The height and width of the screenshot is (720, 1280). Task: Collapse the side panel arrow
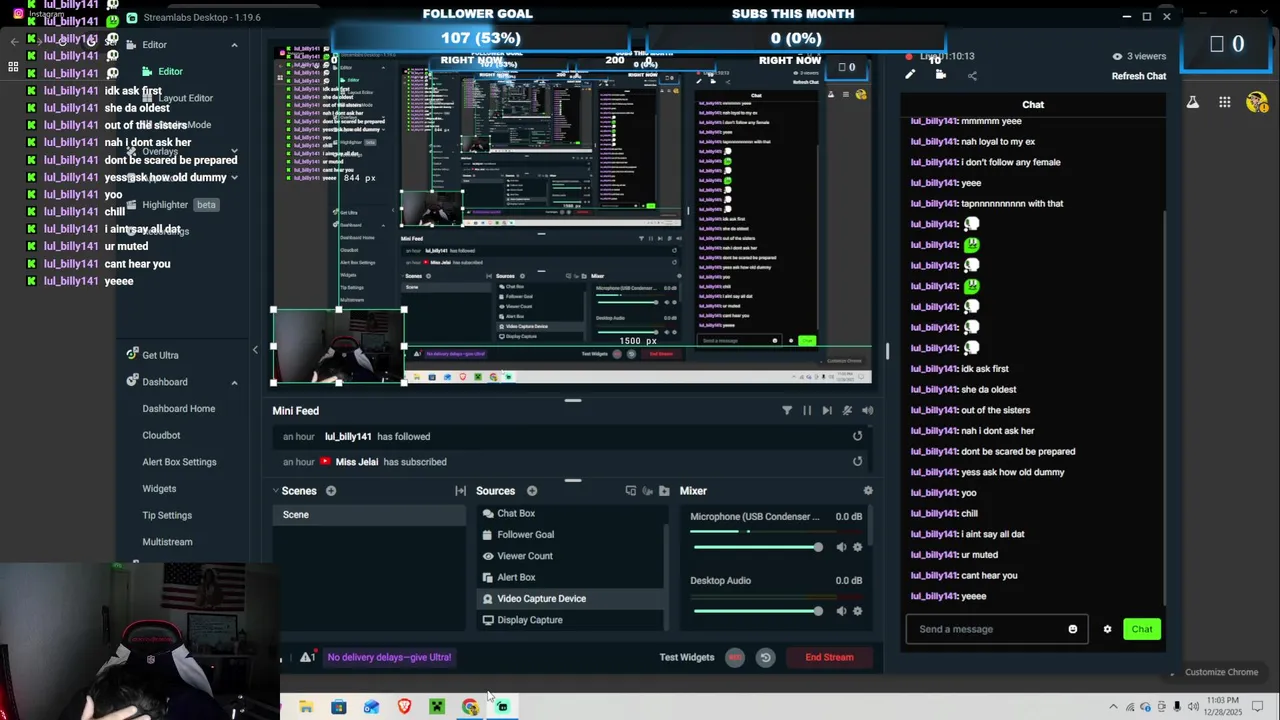(x=255, y=349)
